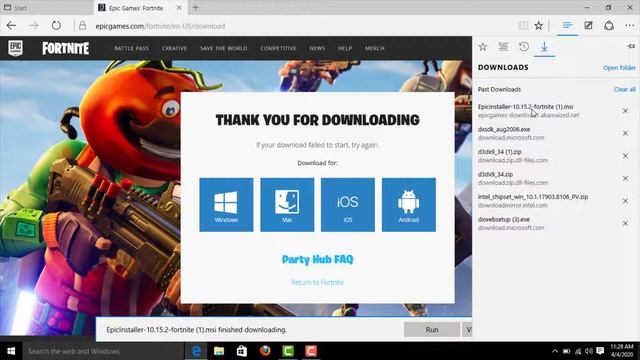Download Fortnite for Windows

[x=226, y=204]
